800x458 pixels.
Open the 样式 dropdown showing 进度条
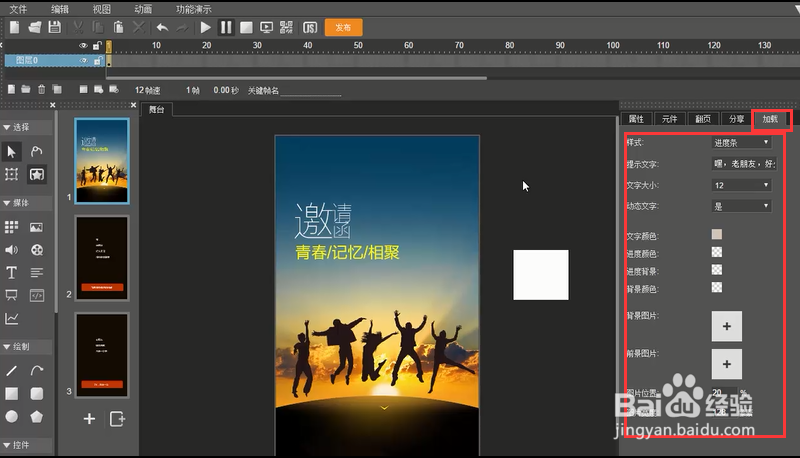point(741,143)
